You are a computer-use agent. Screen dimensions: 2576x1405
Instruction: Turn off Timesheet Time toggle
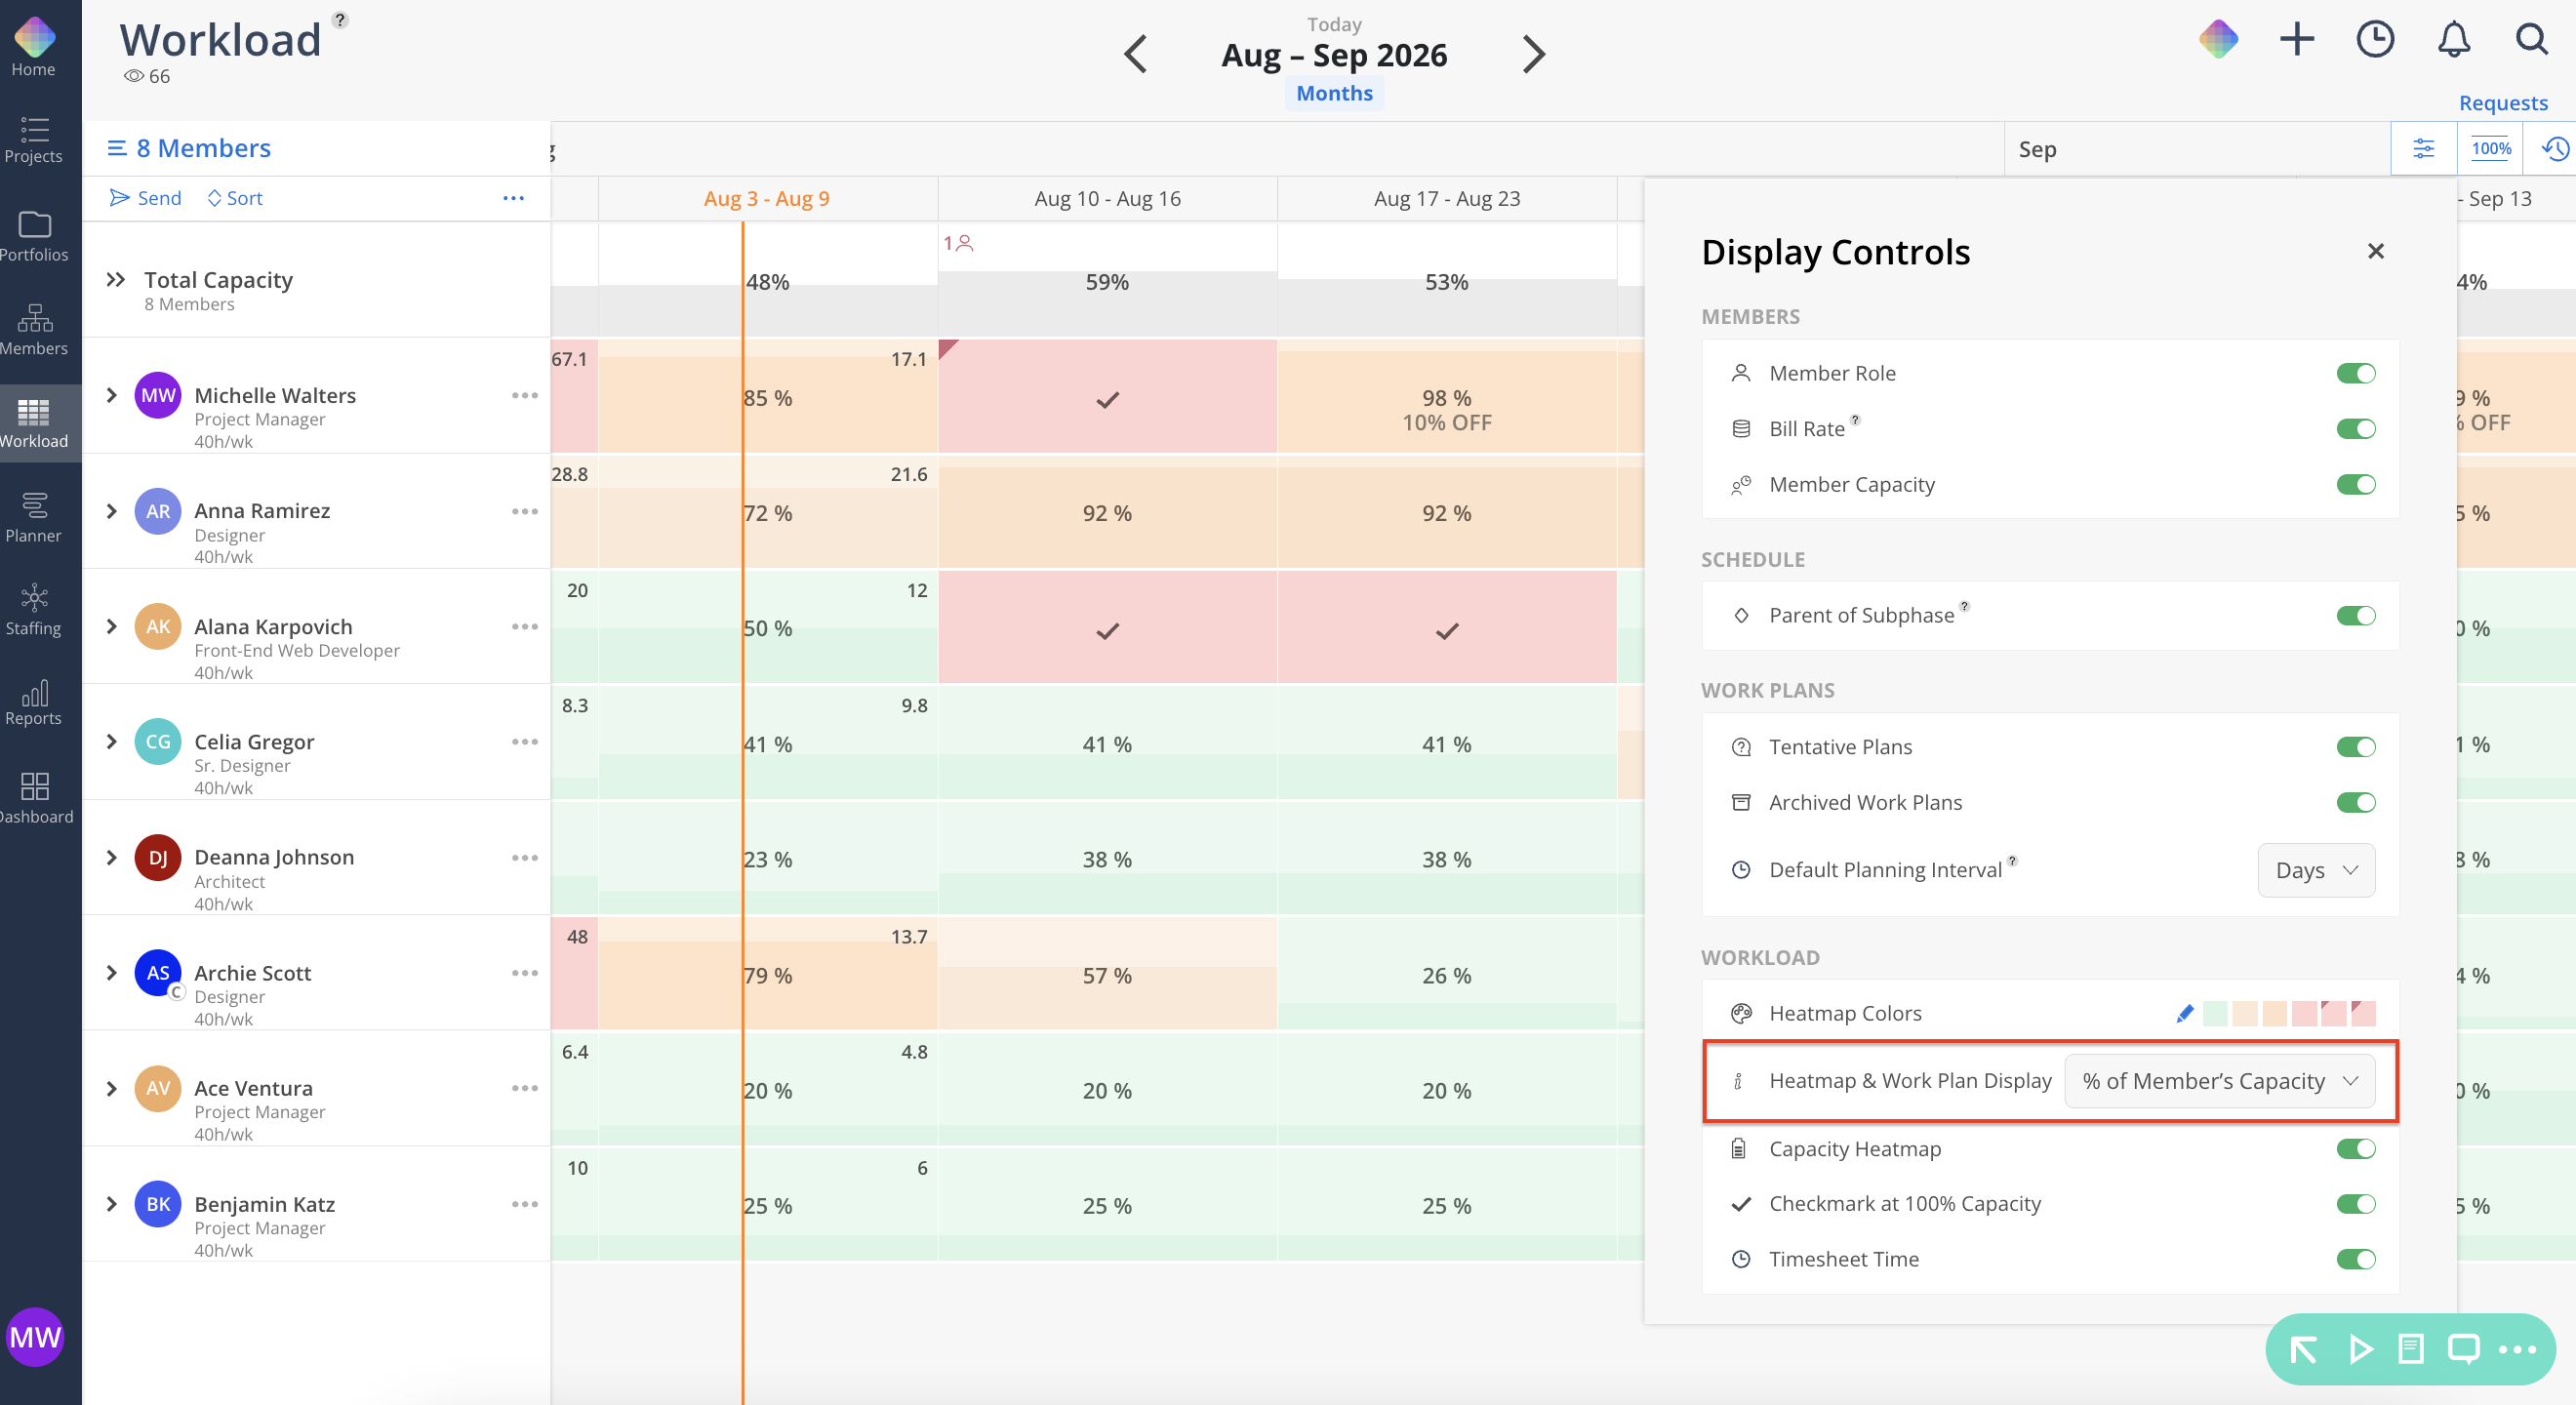(x=2355, y=1259)
